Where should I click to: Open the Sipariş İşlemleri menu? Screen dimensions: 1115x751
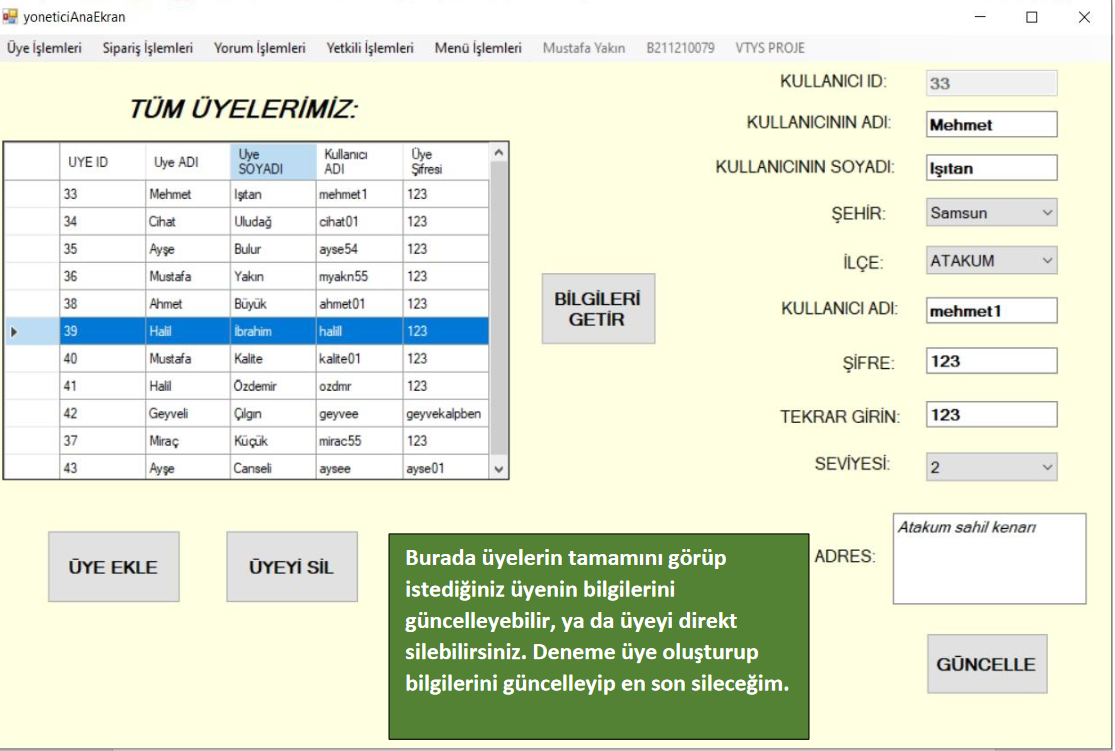(148, 48)
